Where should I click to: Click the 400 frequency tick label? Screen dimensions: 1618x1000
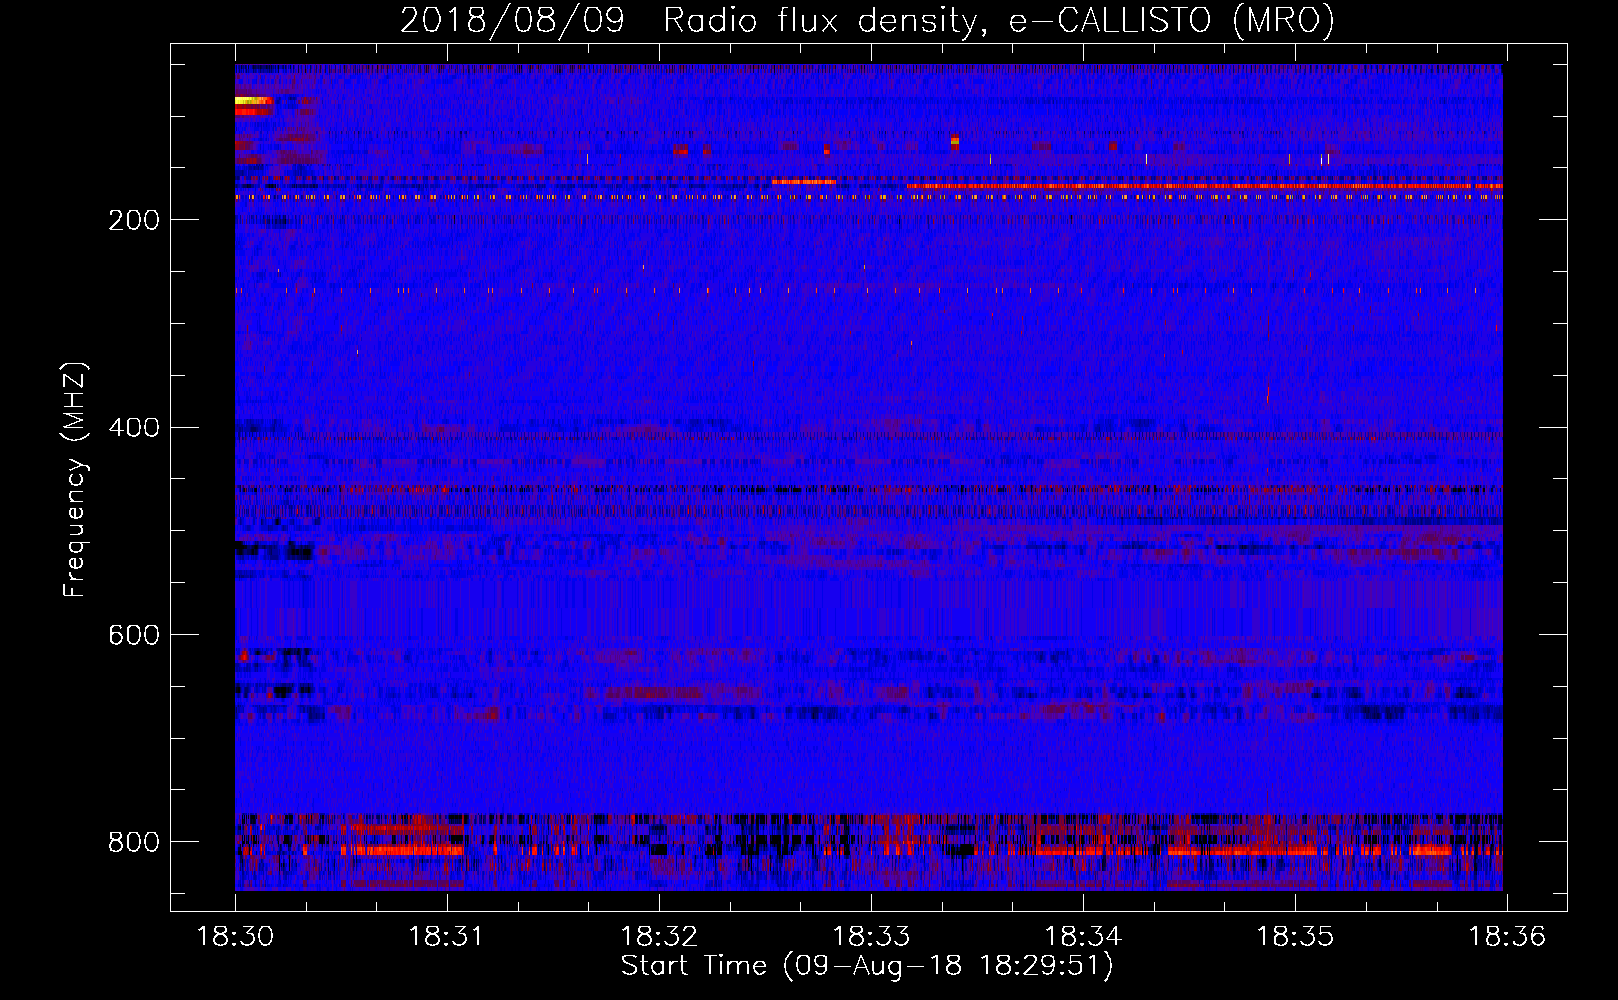[x=134, y=428]
